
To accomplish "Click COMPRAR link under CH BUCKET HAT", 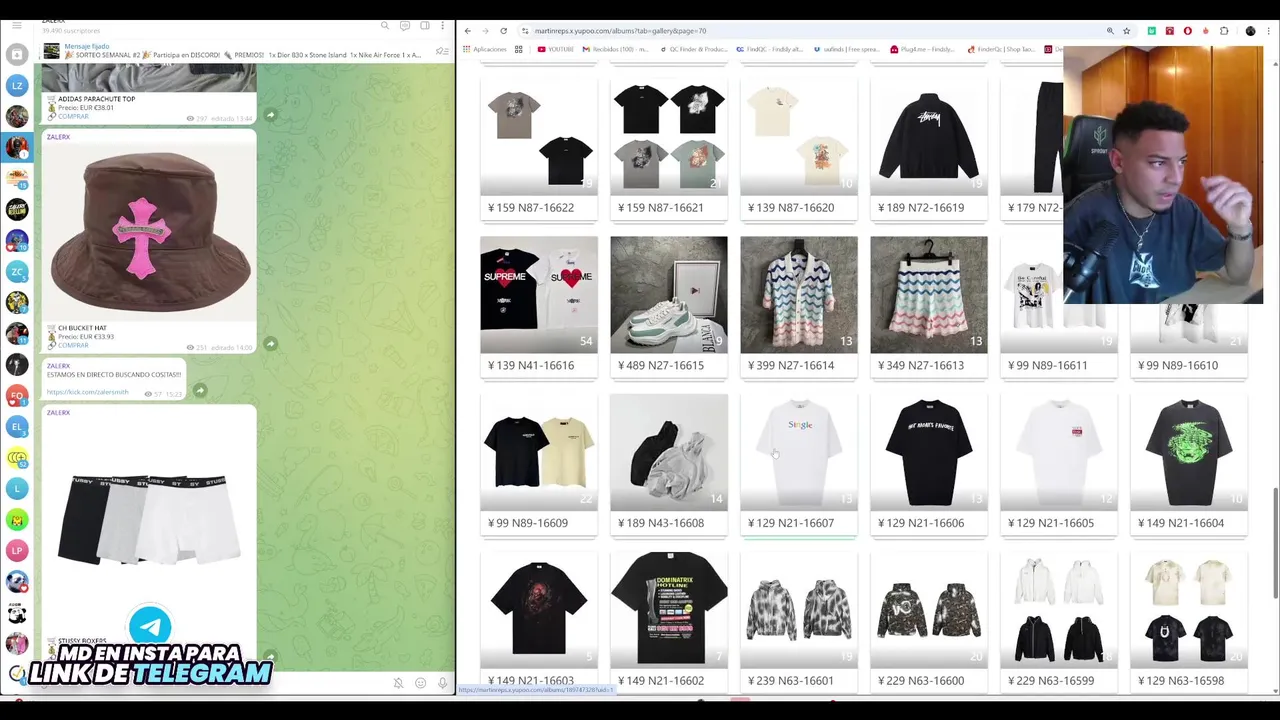I will tap(73, 345).
